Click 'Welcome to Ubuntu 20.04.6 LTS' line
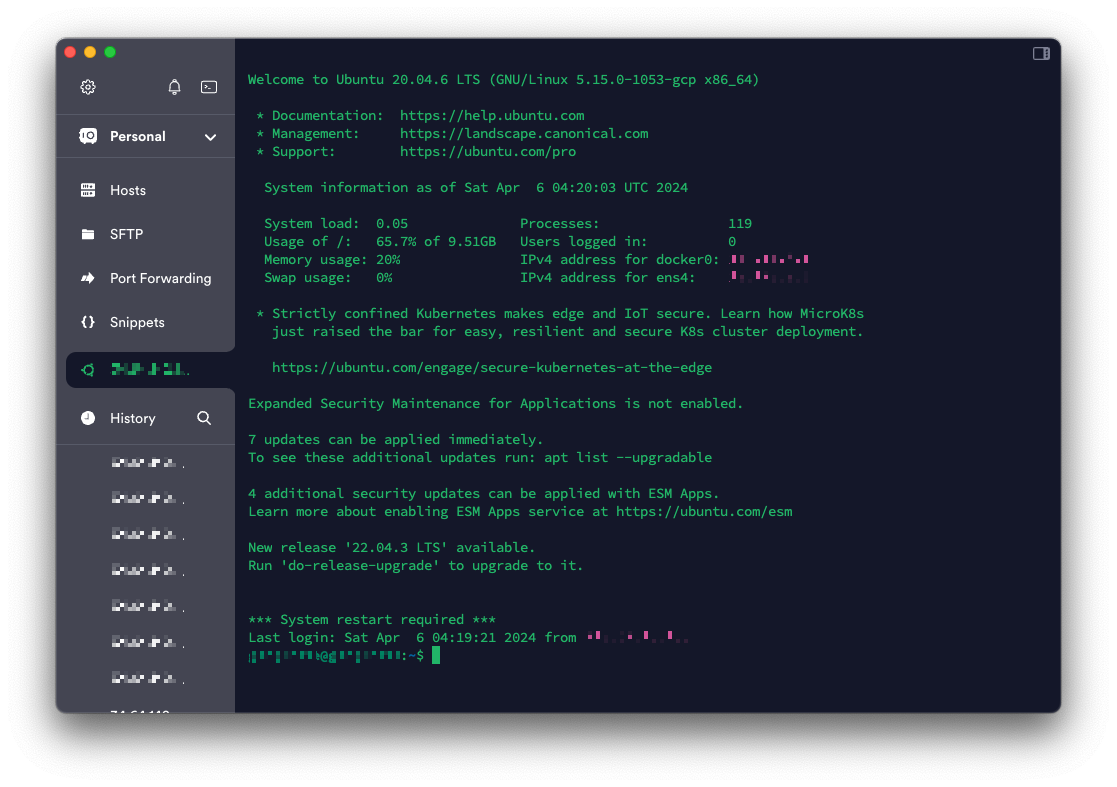Screen dimensions: 1117x787 503,80
